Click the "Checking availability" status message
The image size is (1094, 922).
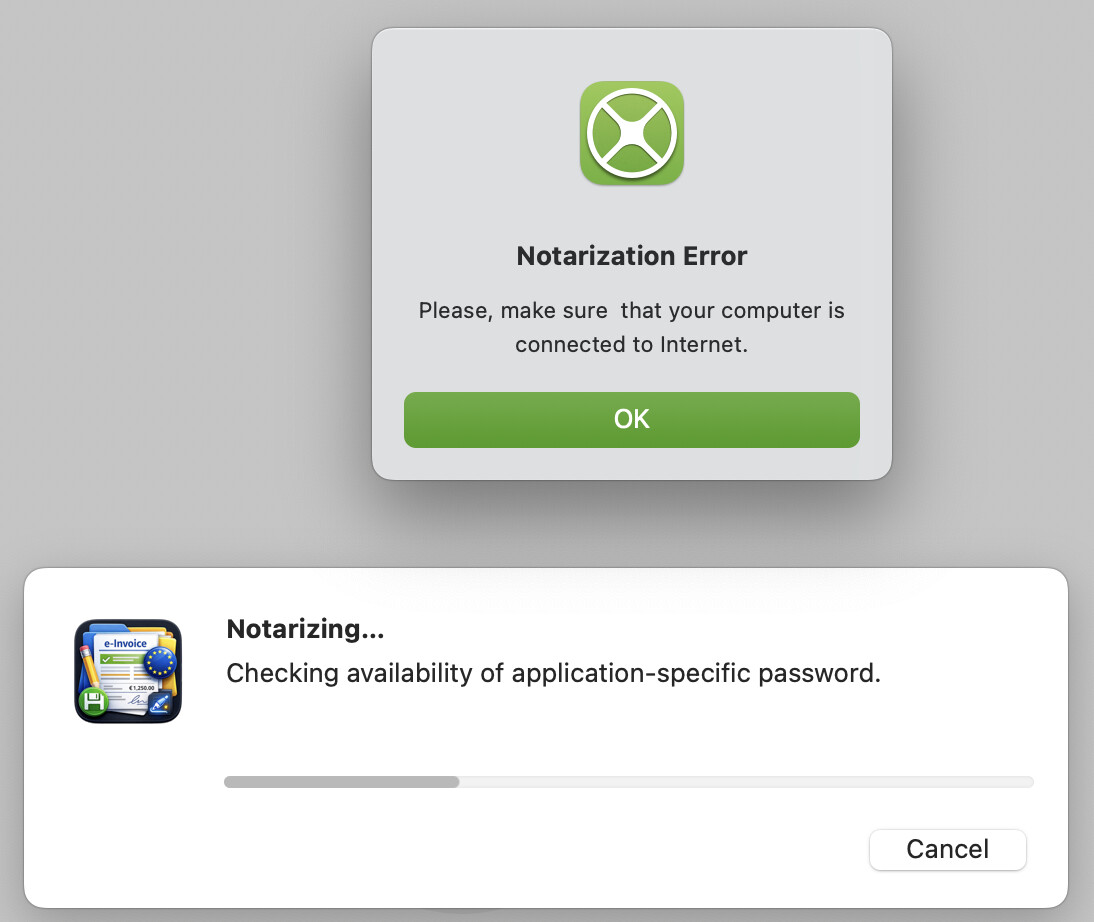tap(553, 673)
